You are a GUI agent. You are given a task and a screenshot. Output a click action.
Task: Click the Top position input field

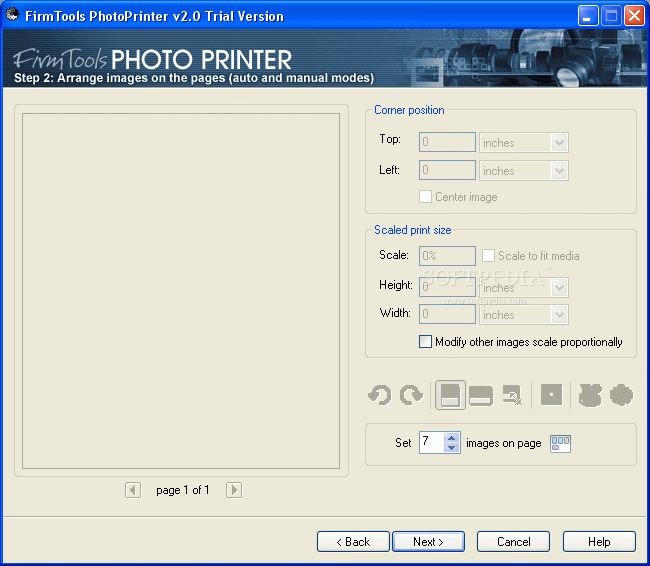click(x=447, y=142)
